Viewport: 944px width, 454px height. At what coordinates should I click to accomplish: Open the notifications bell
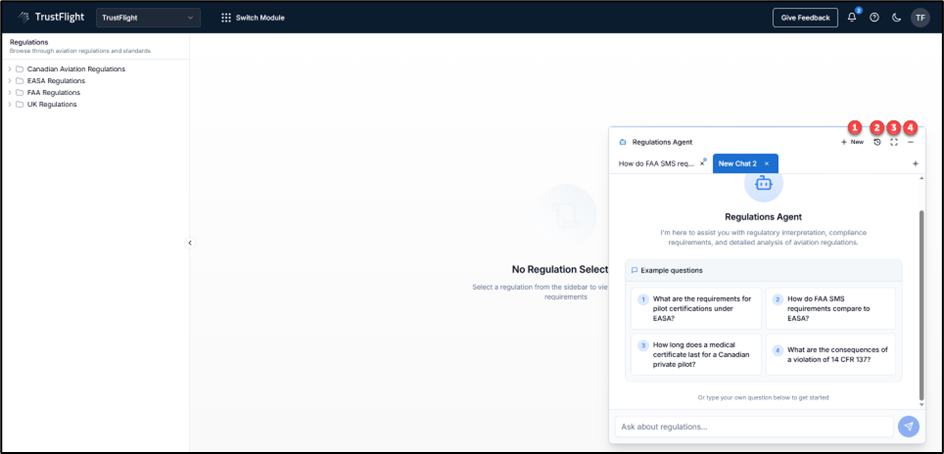click(x=852, y=17)
